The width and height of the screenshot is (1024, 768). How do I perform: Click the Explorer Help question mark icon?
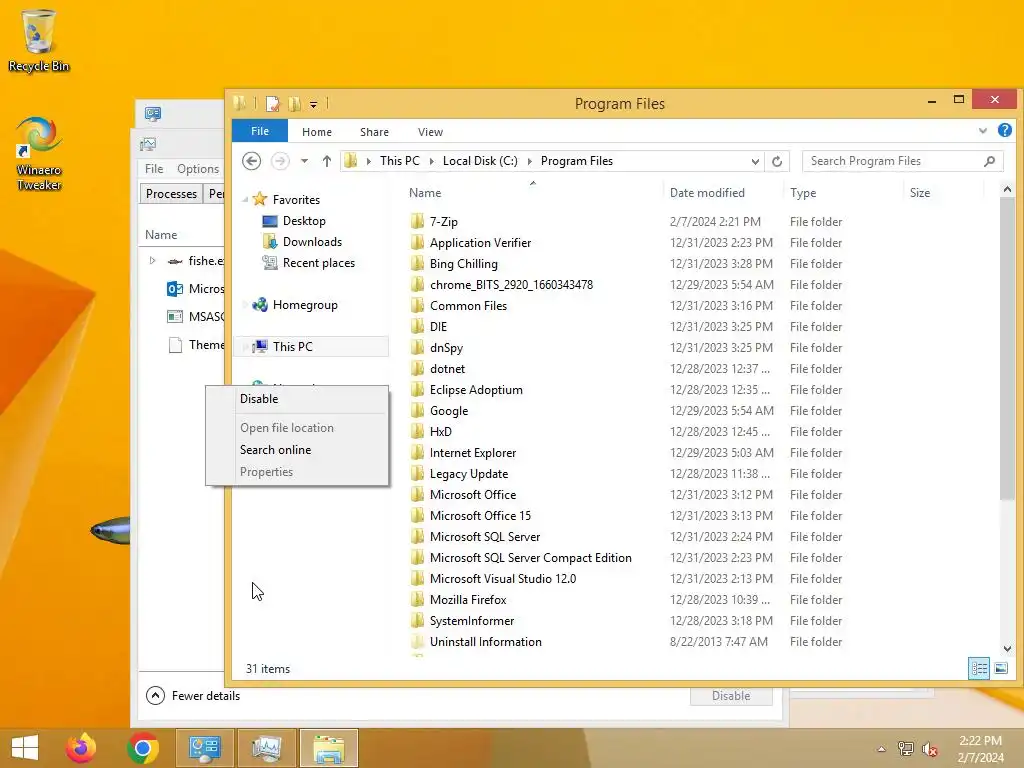[x=1004, y=131]
